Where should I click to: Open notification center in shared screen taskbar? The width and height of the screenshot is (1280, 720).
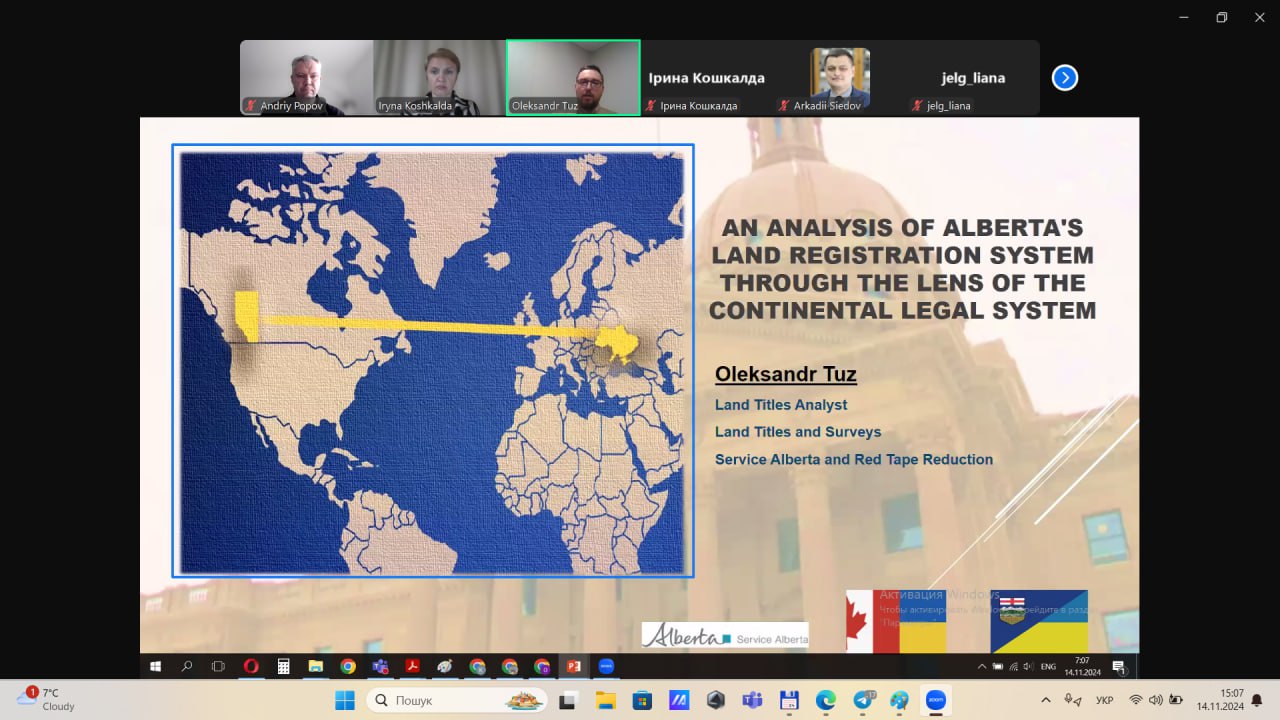(x=1119, y=666)
